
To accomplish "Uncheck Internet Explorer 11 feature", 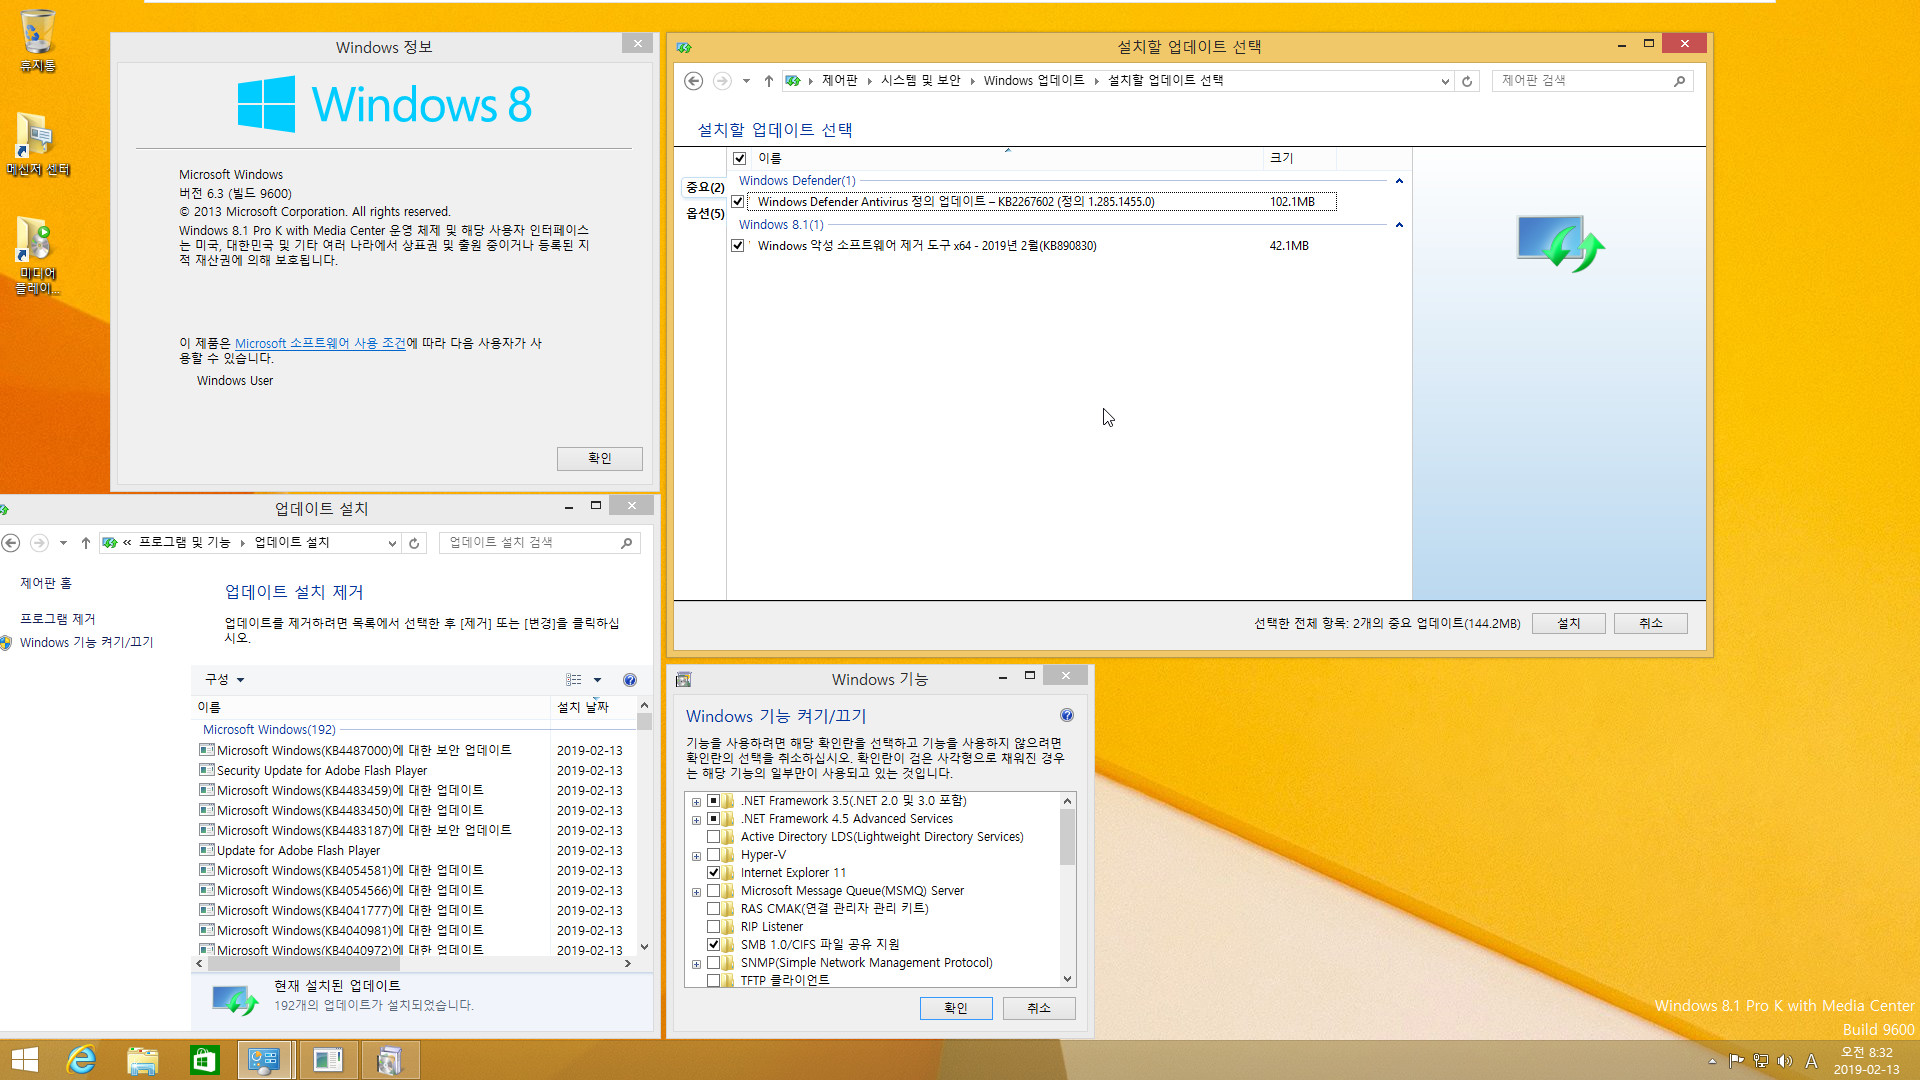I will click(x=714, y=873).
